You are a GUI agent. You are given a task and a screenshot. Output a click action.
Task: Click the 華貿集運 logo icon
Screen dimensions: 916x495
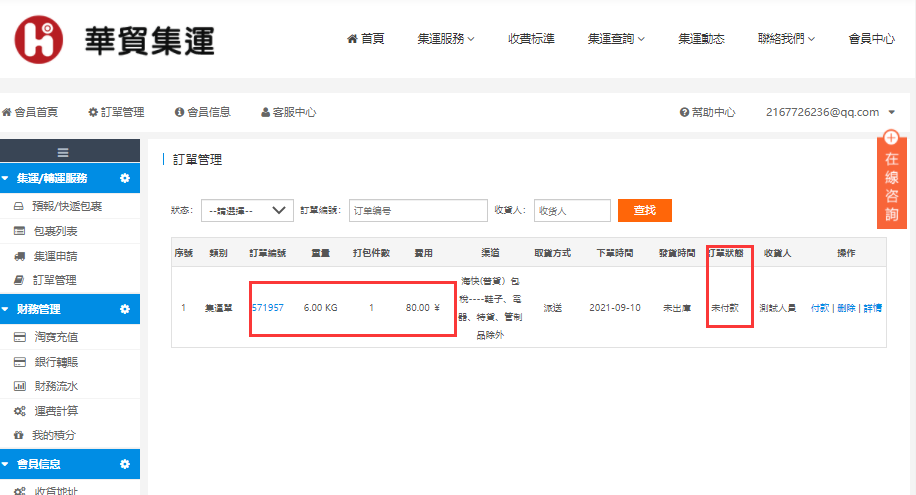point(40,39)
